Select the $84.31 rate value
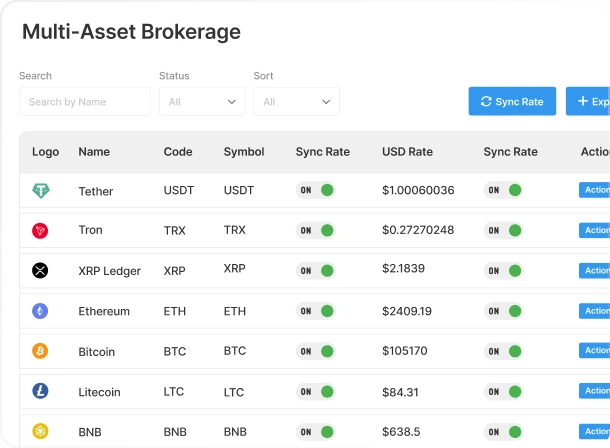 pos(400,392)
